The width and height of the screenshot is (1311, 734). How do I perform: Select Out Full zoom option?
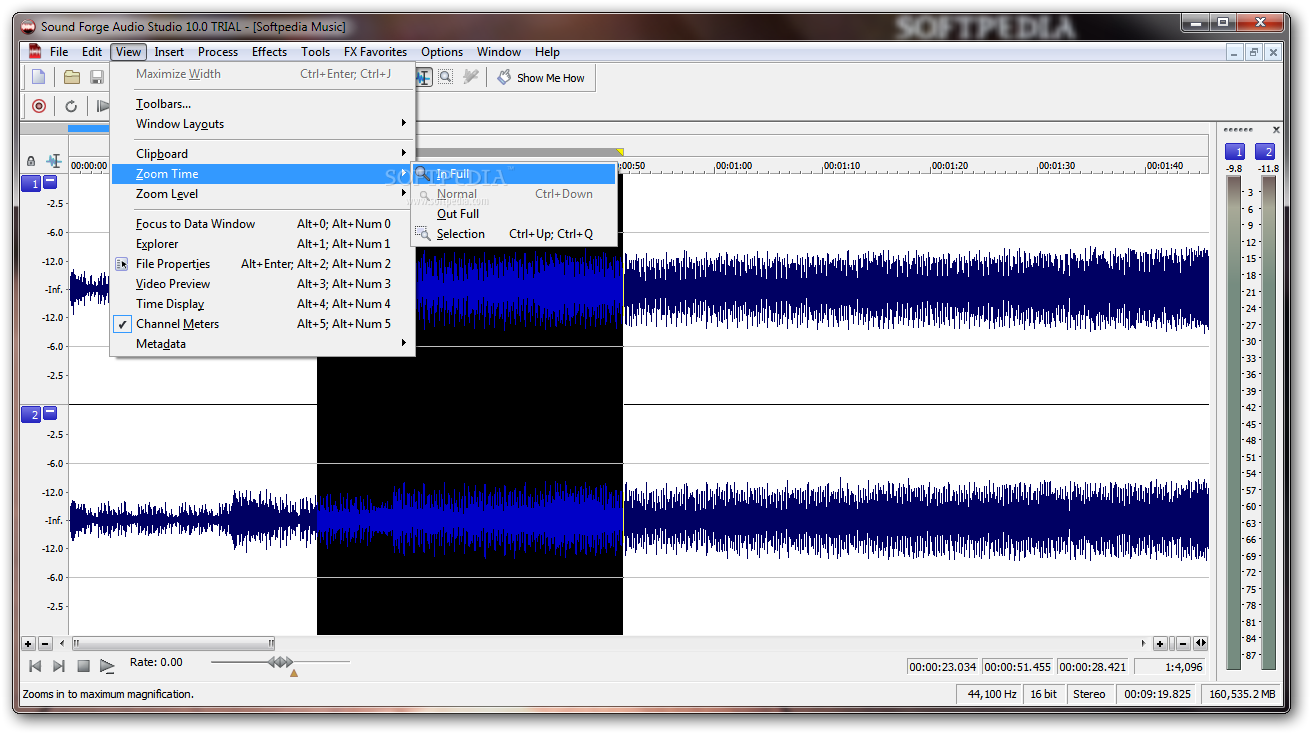pyautogui.click(x=514, y=214)
